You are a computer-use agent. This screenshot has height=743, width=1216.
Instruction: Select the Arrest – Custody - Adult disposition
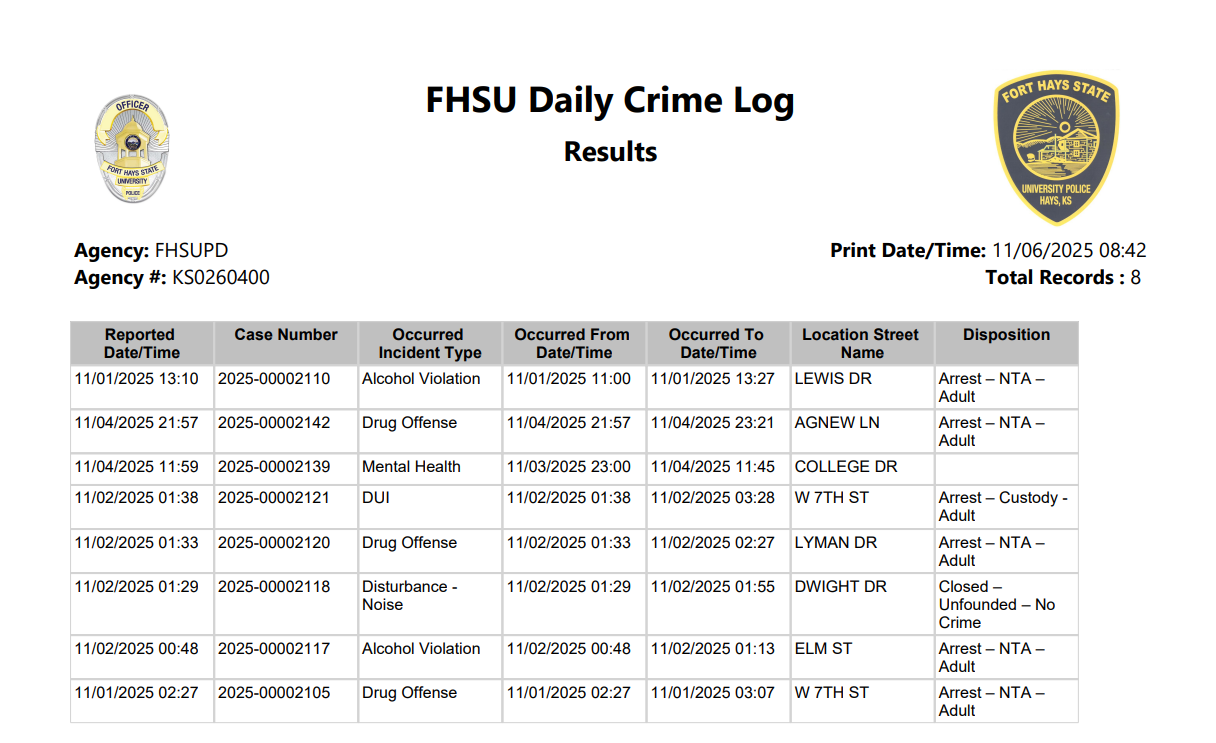tap(1002, 506)
